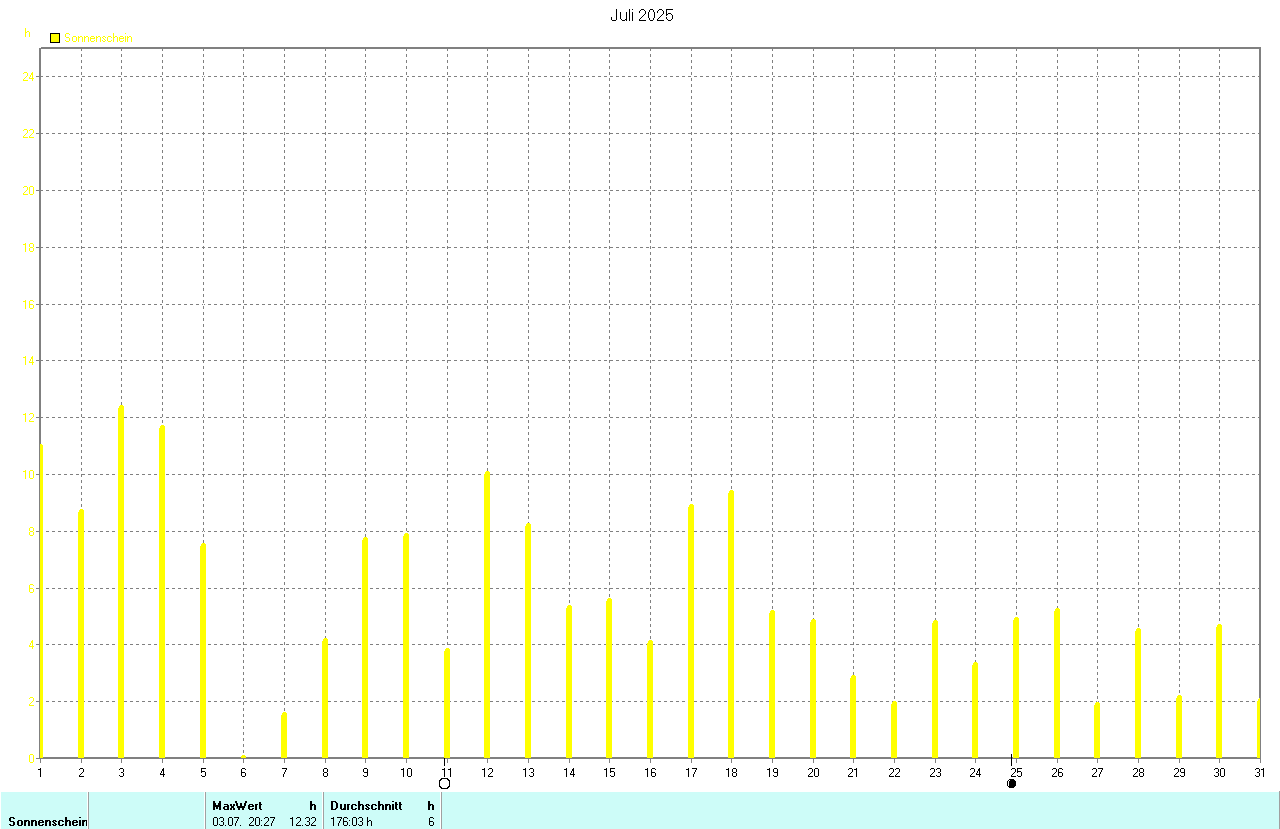Click the Durchschnitt column header
1280x829 pixels.
(x=366, y=805)
